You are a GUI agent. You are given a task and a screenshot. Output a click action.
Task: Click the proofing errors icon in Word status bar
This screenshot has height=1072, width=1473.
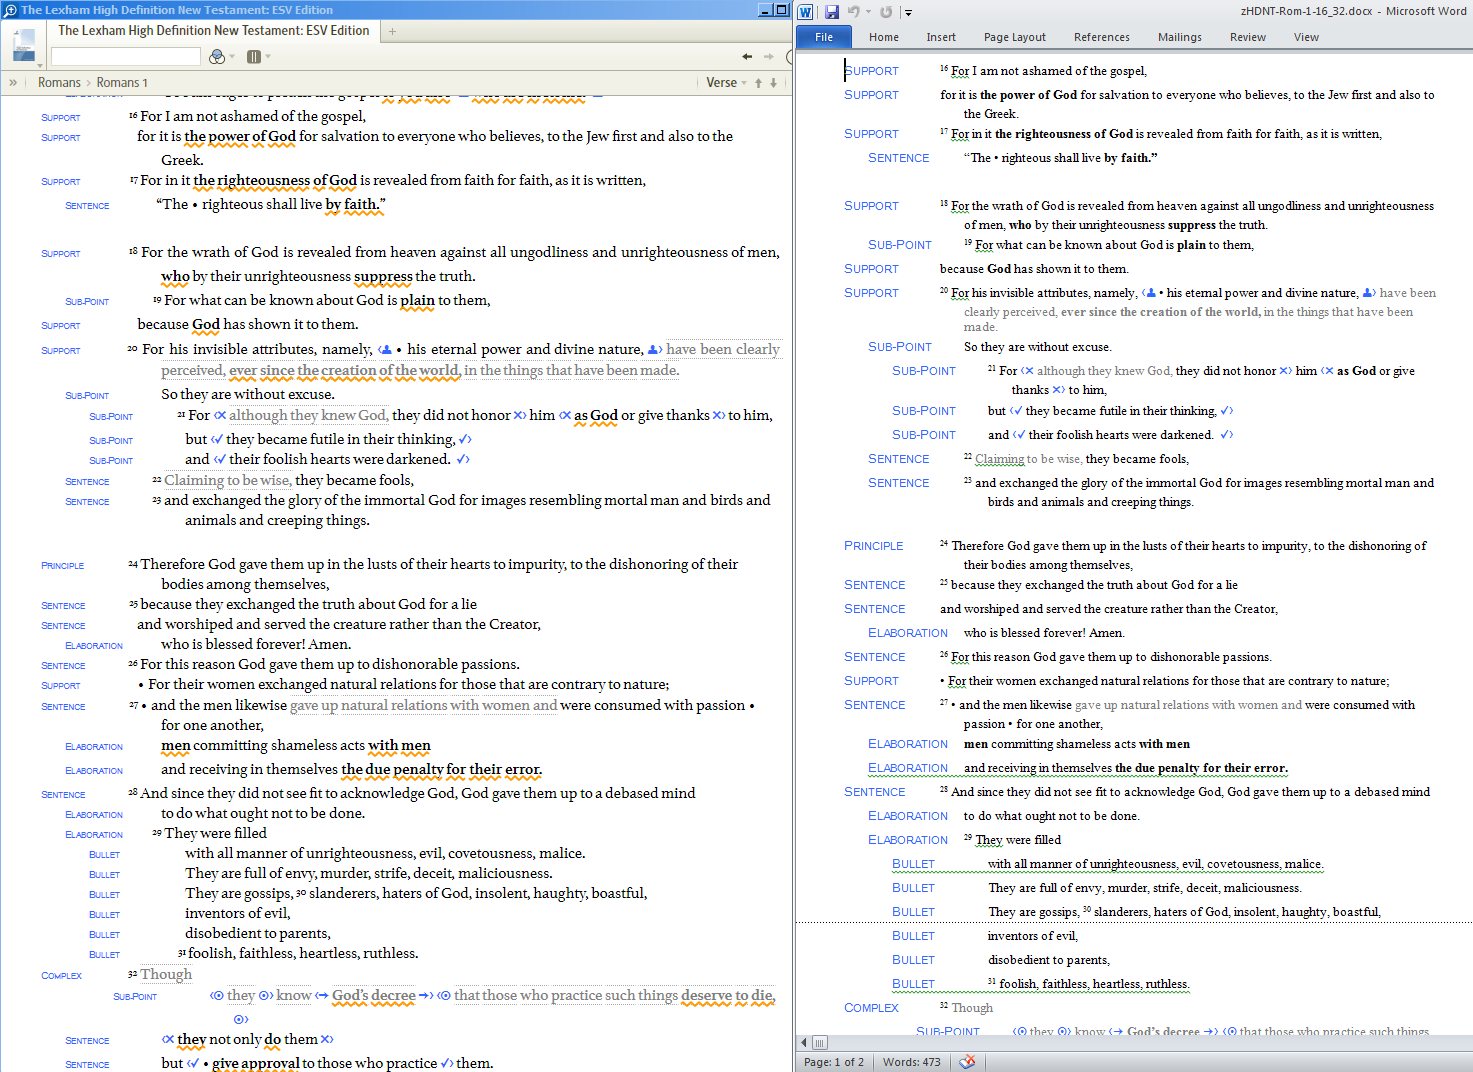967,1062
